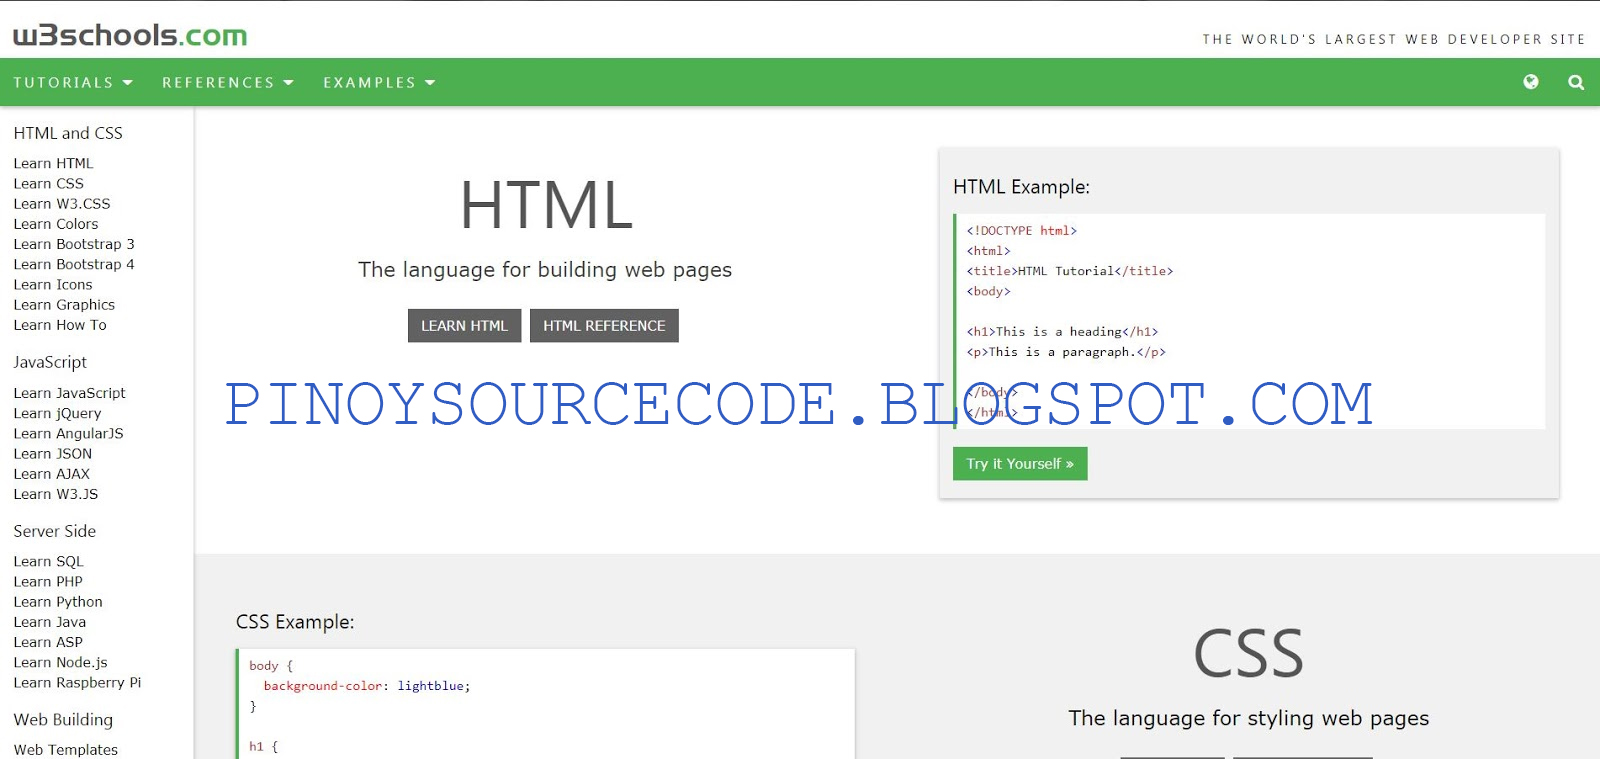Viewport: 1600px width, 759px height.
Task: Click 'The language for building web pages'
Action: pyautogui.click(x=545, y=270)
